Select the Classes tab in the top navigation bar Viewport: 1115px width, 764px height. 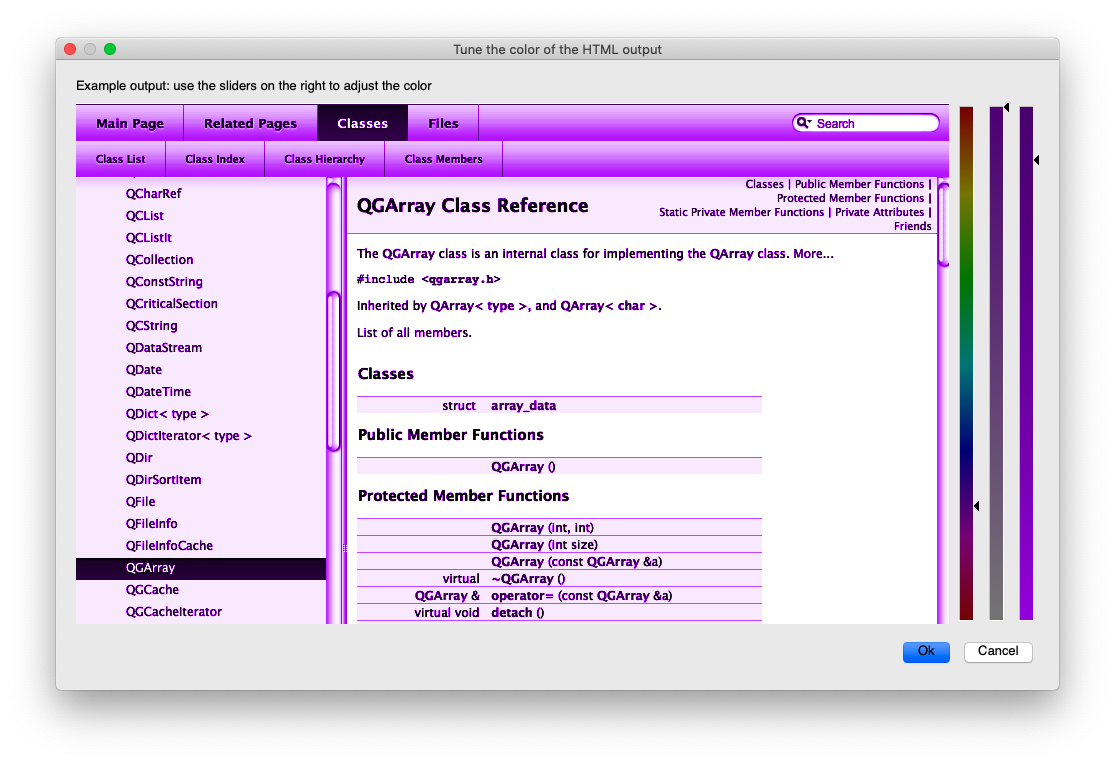tap(363, 123)
